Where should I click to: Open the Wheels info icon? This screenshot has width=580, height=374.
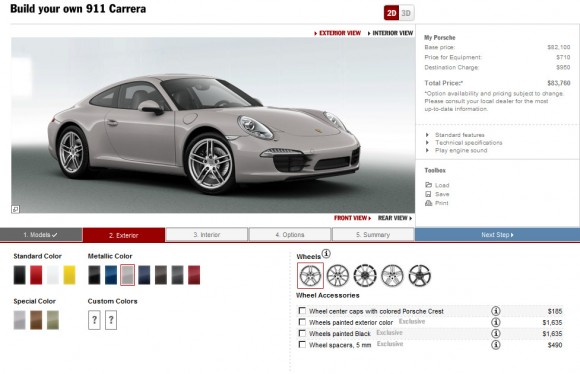(x=326, y=254)
